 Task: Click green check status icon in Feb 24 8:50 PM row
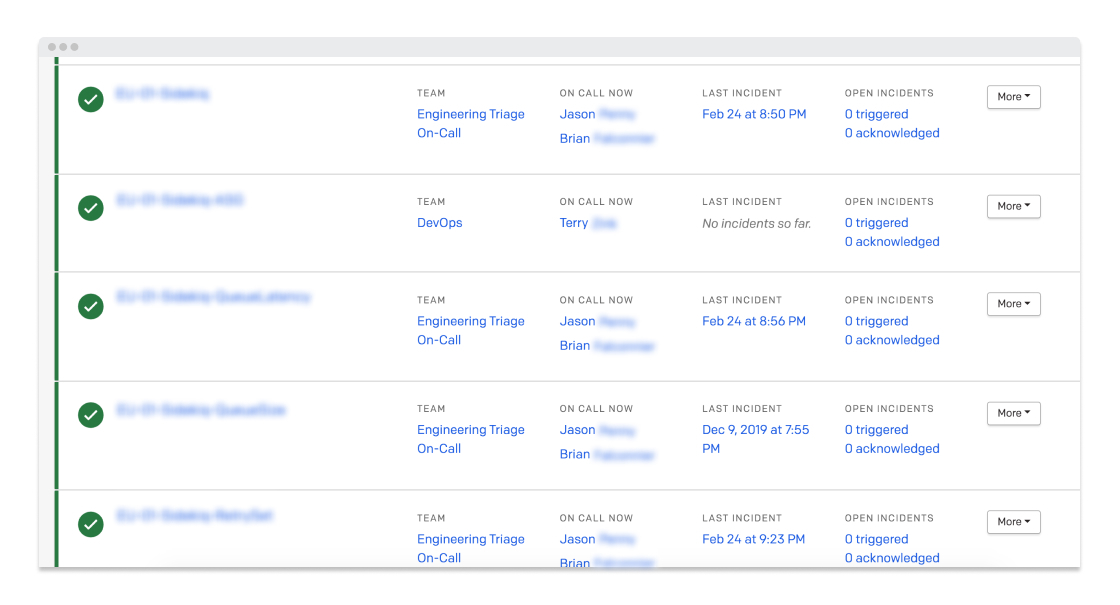click(x=91, y=99)
